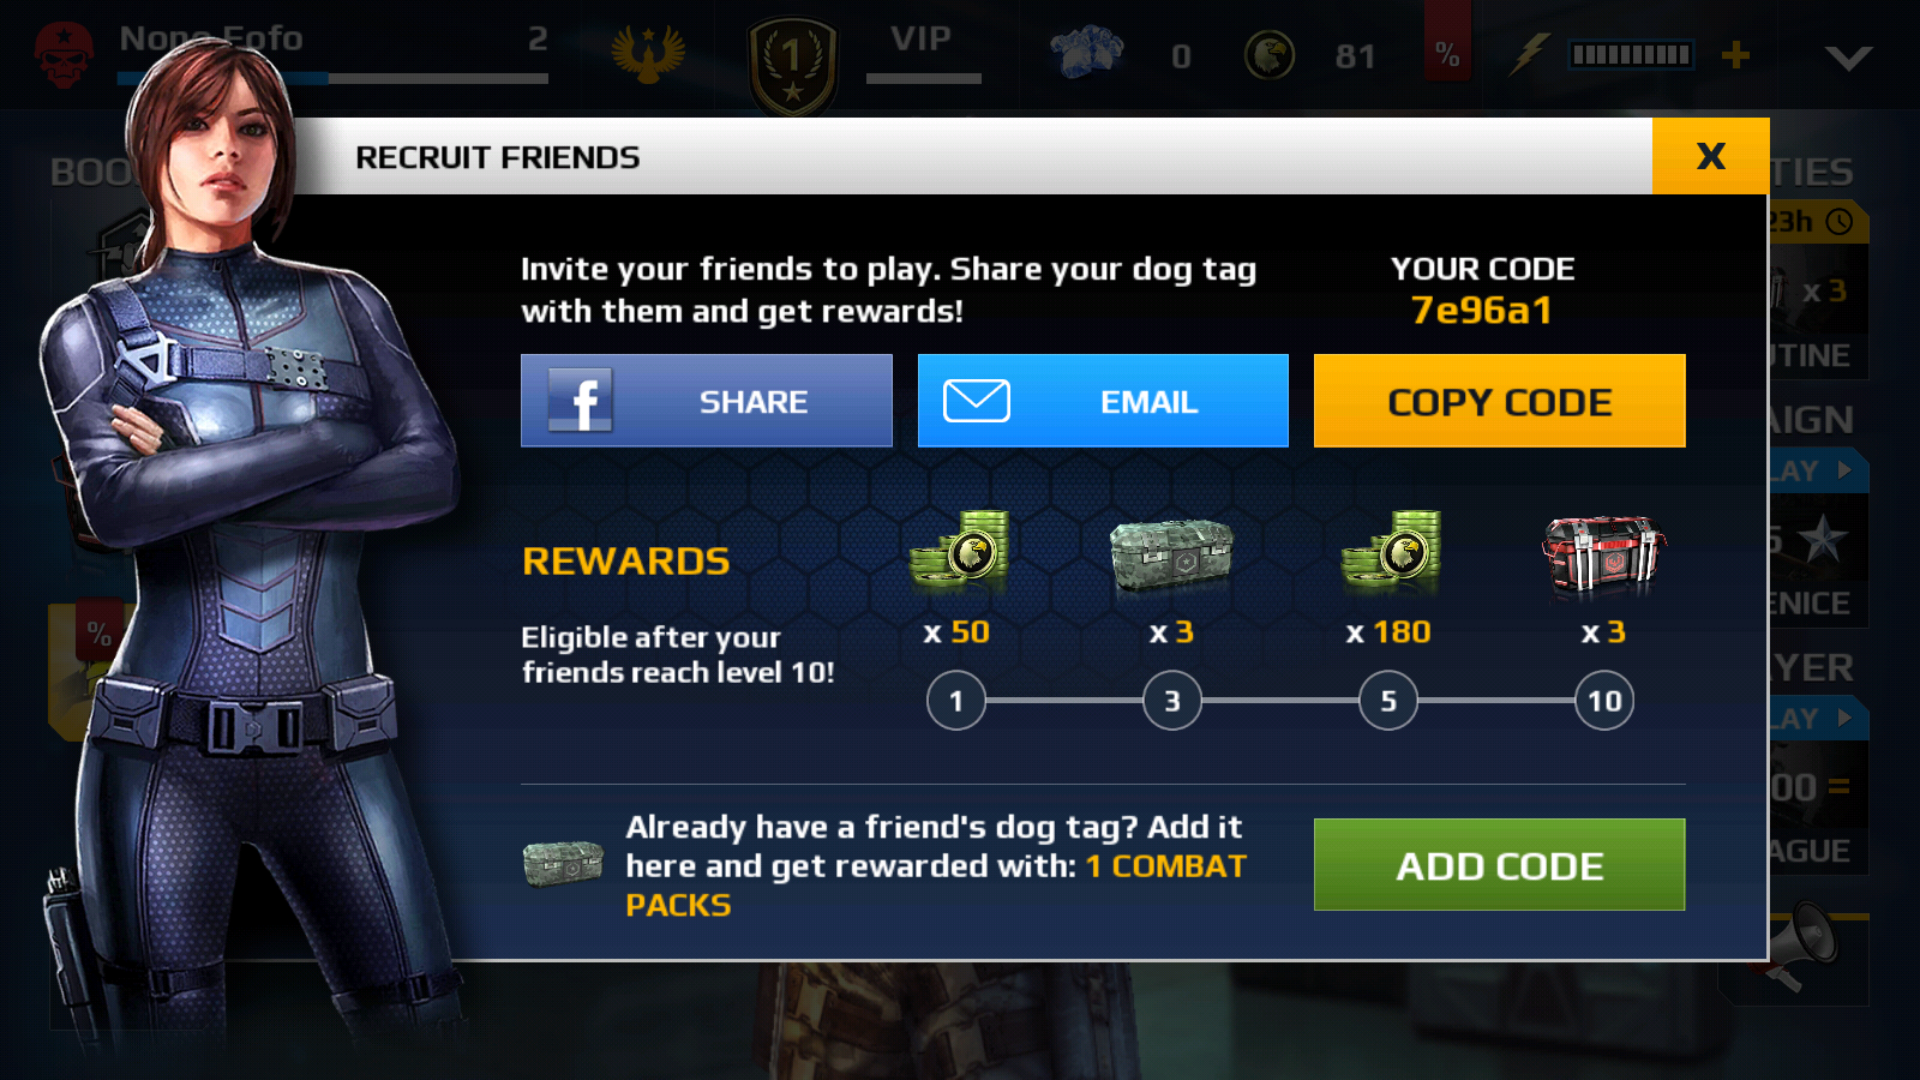Click milestone marker 1 on rewards track
Image resolution: width=1920 pixels, height=1080 pixels.
[956, 701]
